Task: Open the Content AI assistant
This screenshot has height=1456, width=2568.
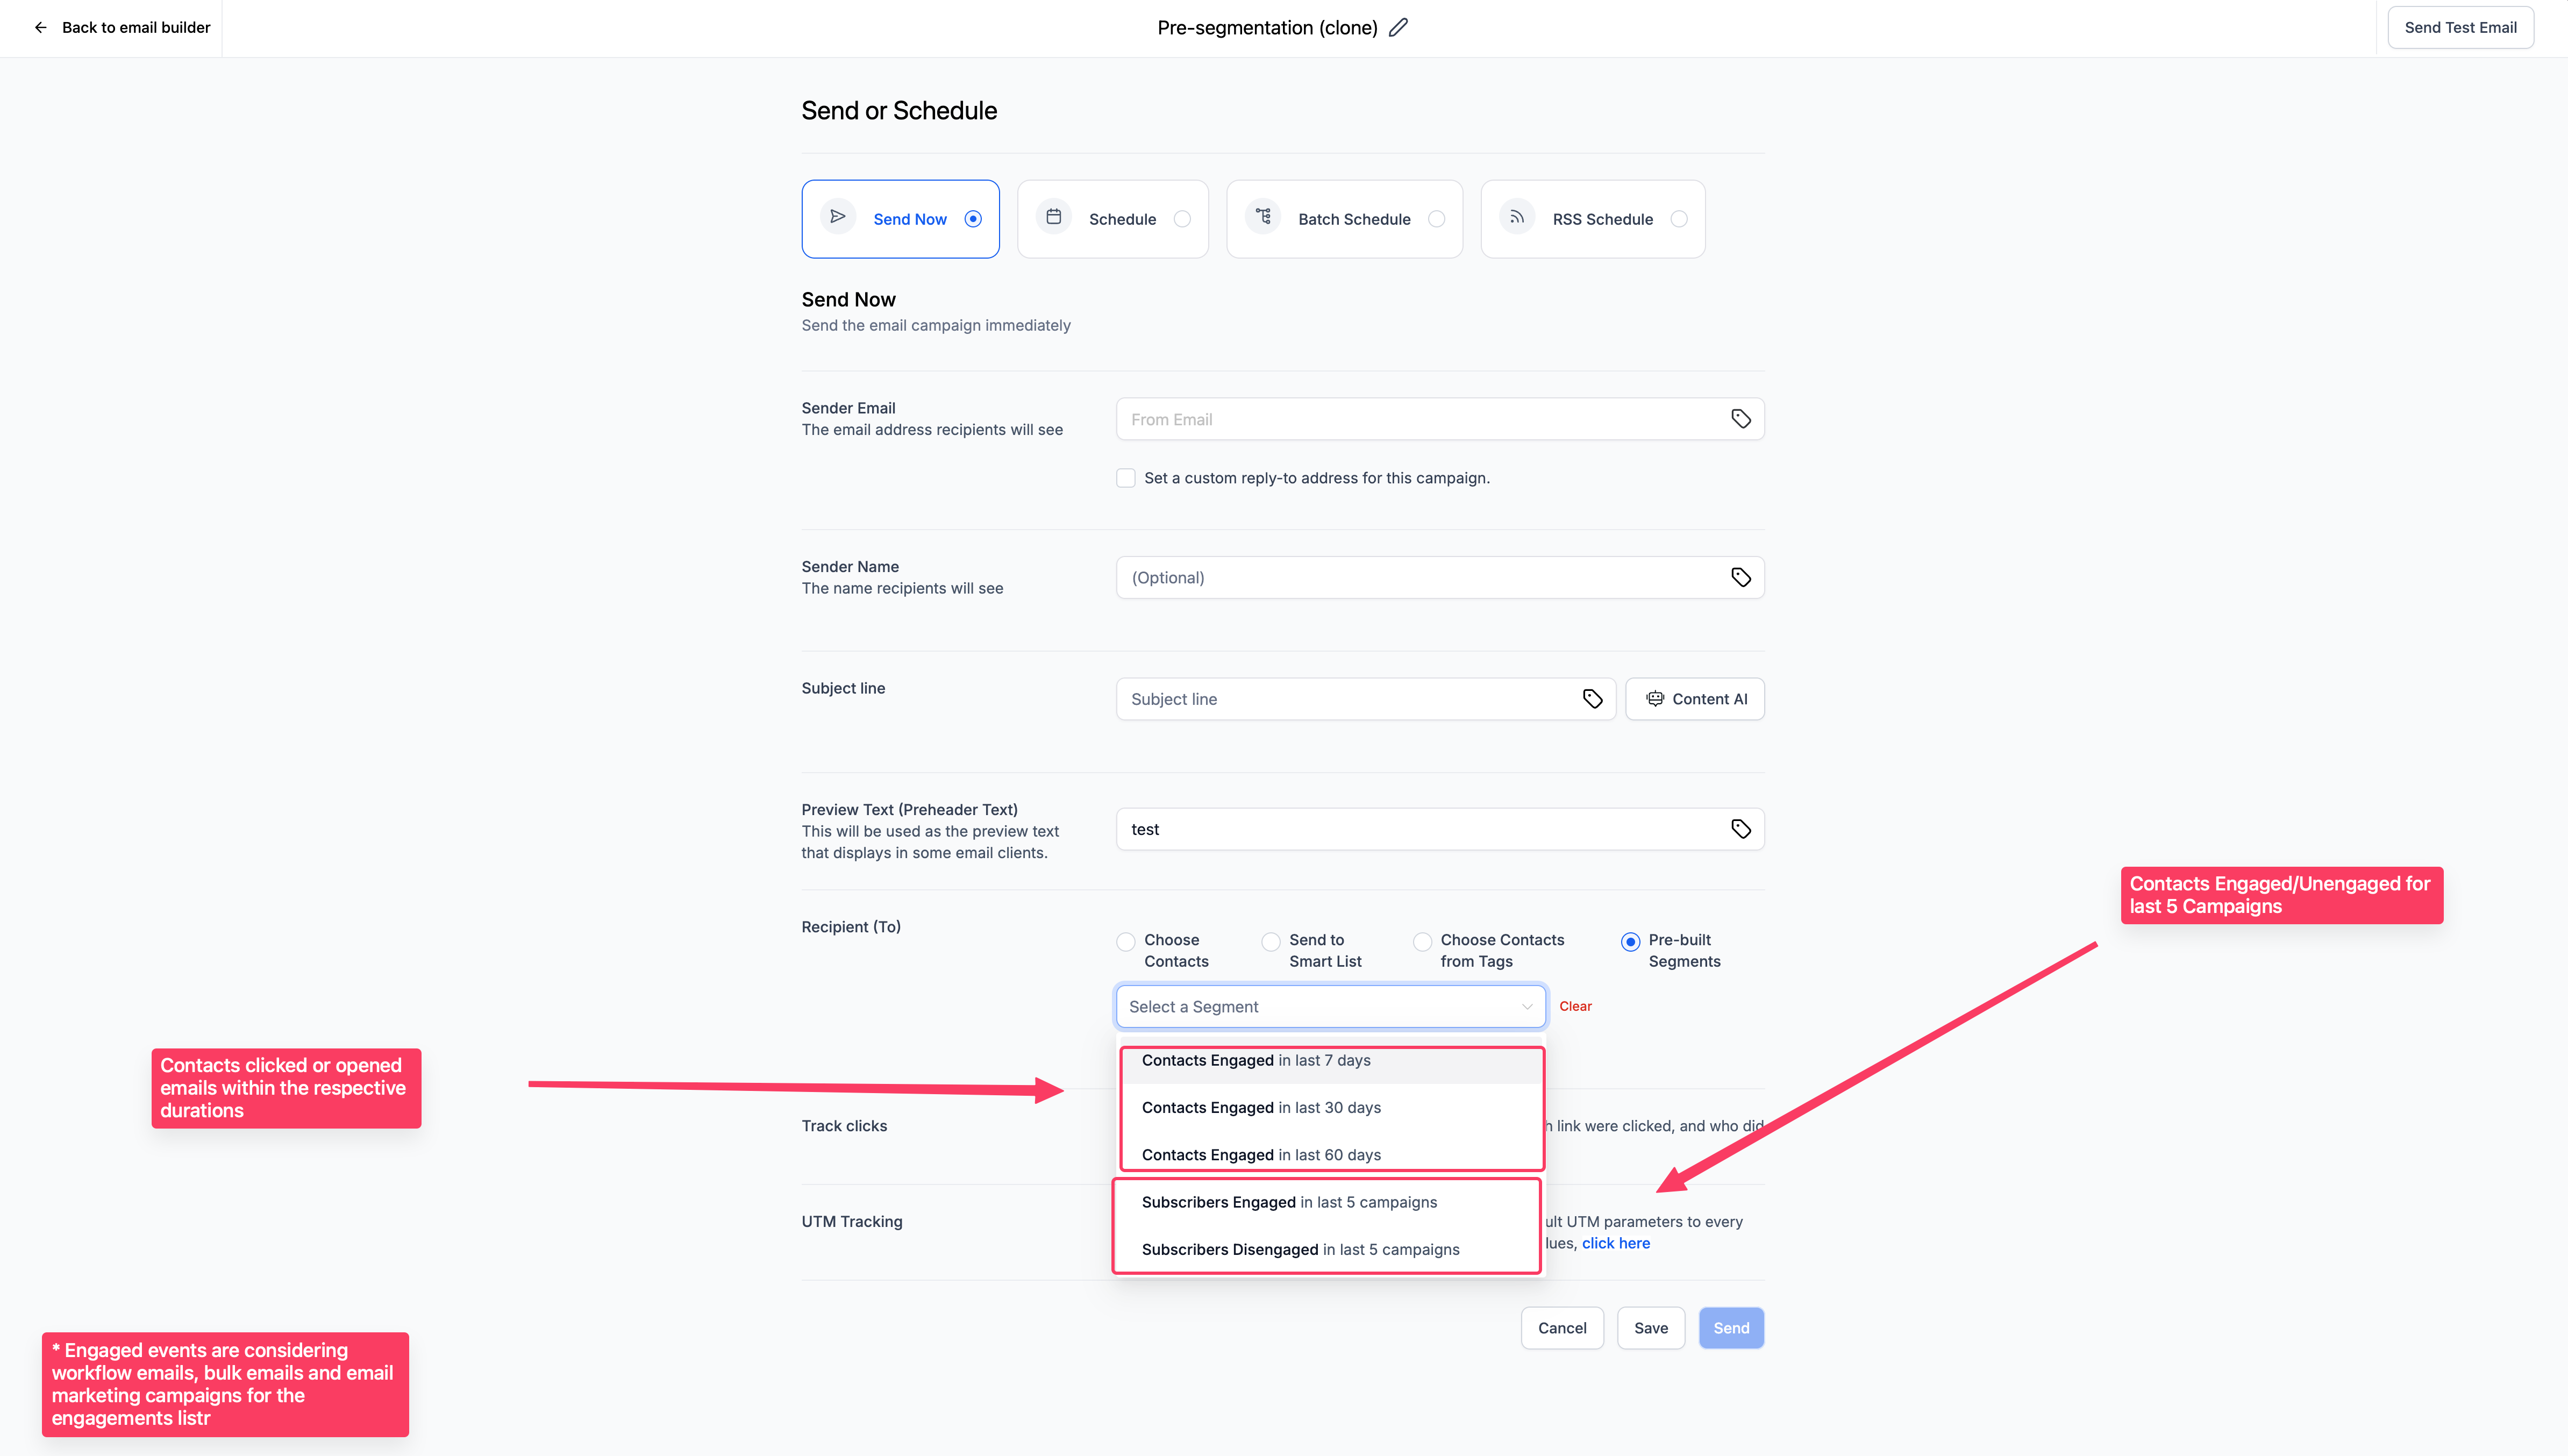Action: click(1695, 699)
